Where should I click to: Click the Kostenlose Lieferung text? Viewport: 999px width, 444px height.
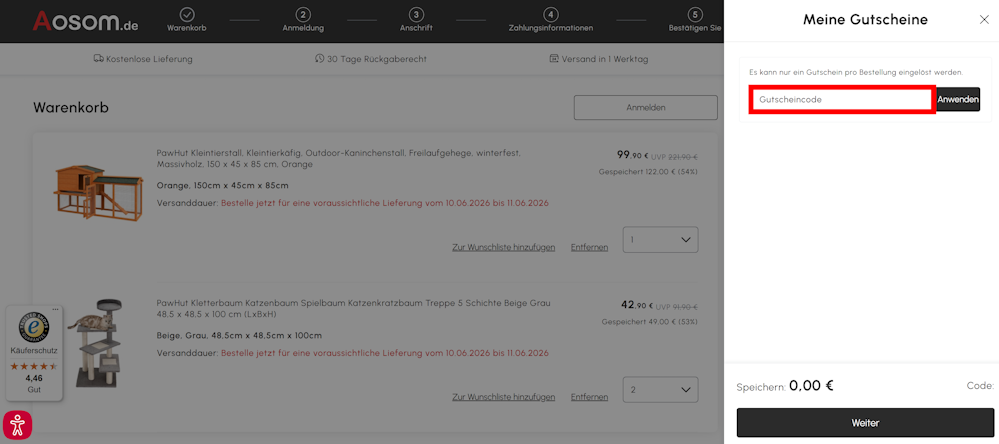point(149,59)
